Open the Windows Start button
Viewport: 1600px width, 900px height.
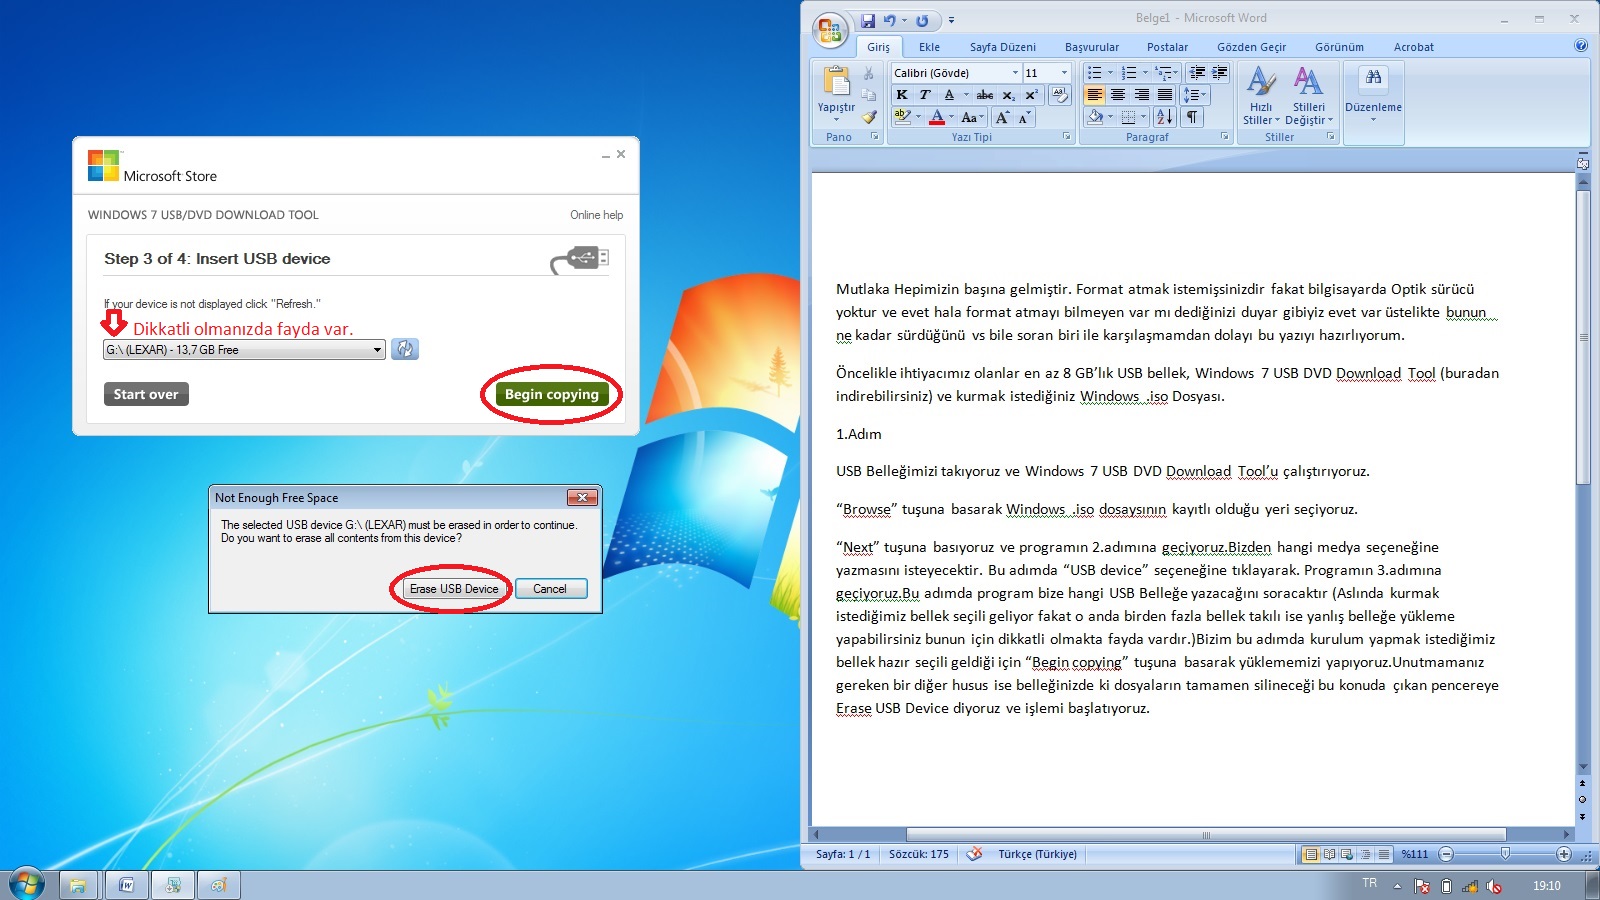point(26,884)
